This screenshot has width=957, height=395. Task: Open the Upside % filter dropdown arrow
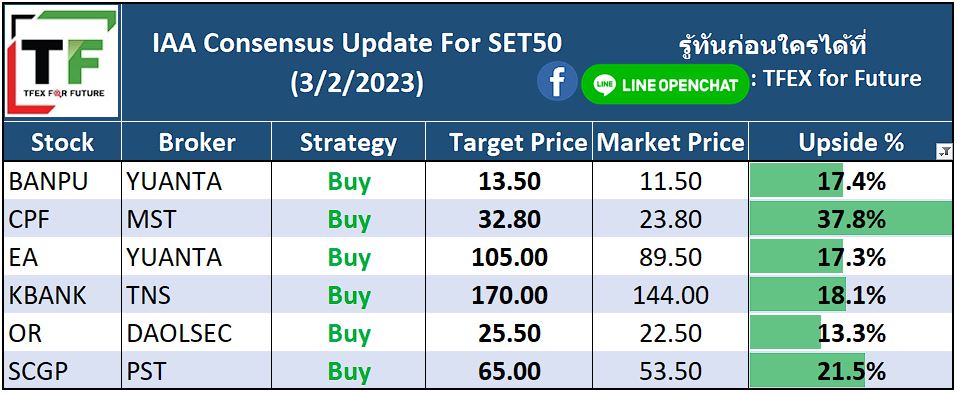tap(944, 152)
